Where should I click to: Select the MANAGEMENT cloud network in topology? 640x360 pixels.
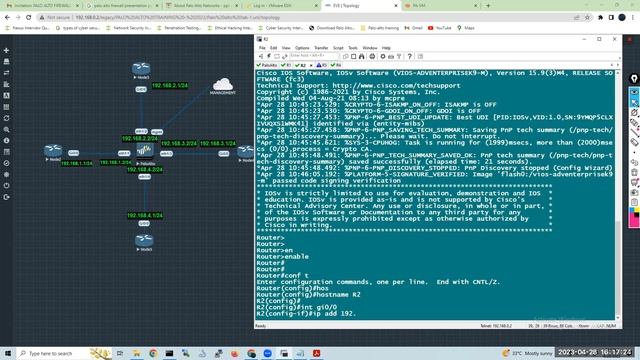[223, 85]
